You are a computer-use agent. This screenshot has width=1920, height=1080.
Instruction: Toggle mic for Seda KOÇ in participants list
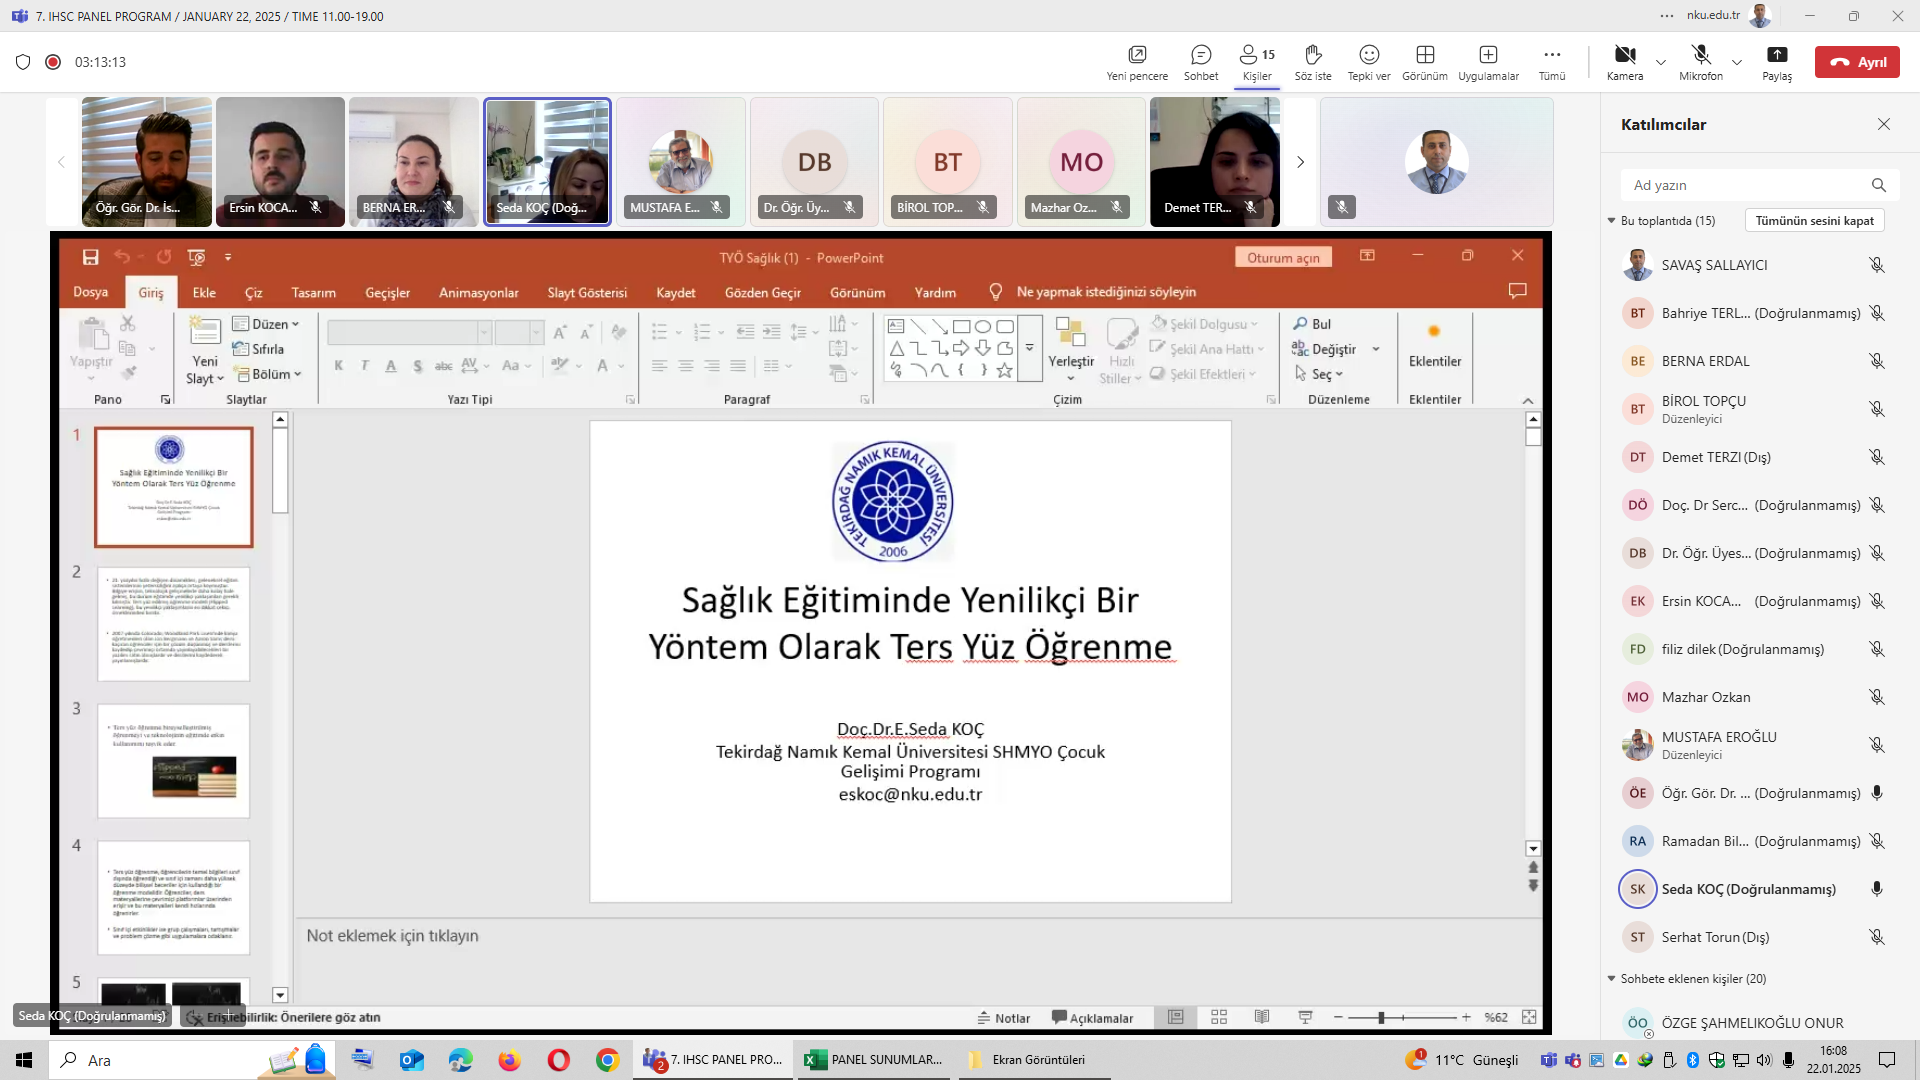point(1877,889)
